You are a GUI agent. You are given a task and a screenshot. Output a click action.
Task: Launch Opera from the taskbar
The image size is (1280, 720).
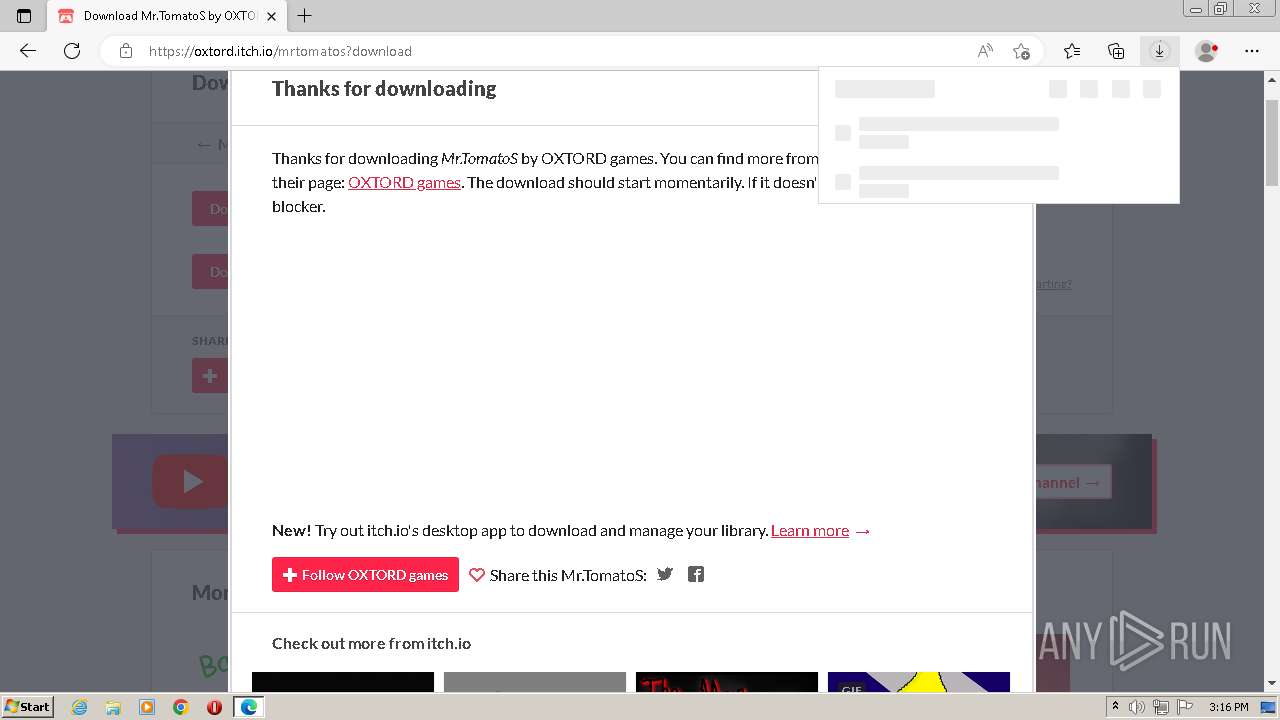(214, 707)
